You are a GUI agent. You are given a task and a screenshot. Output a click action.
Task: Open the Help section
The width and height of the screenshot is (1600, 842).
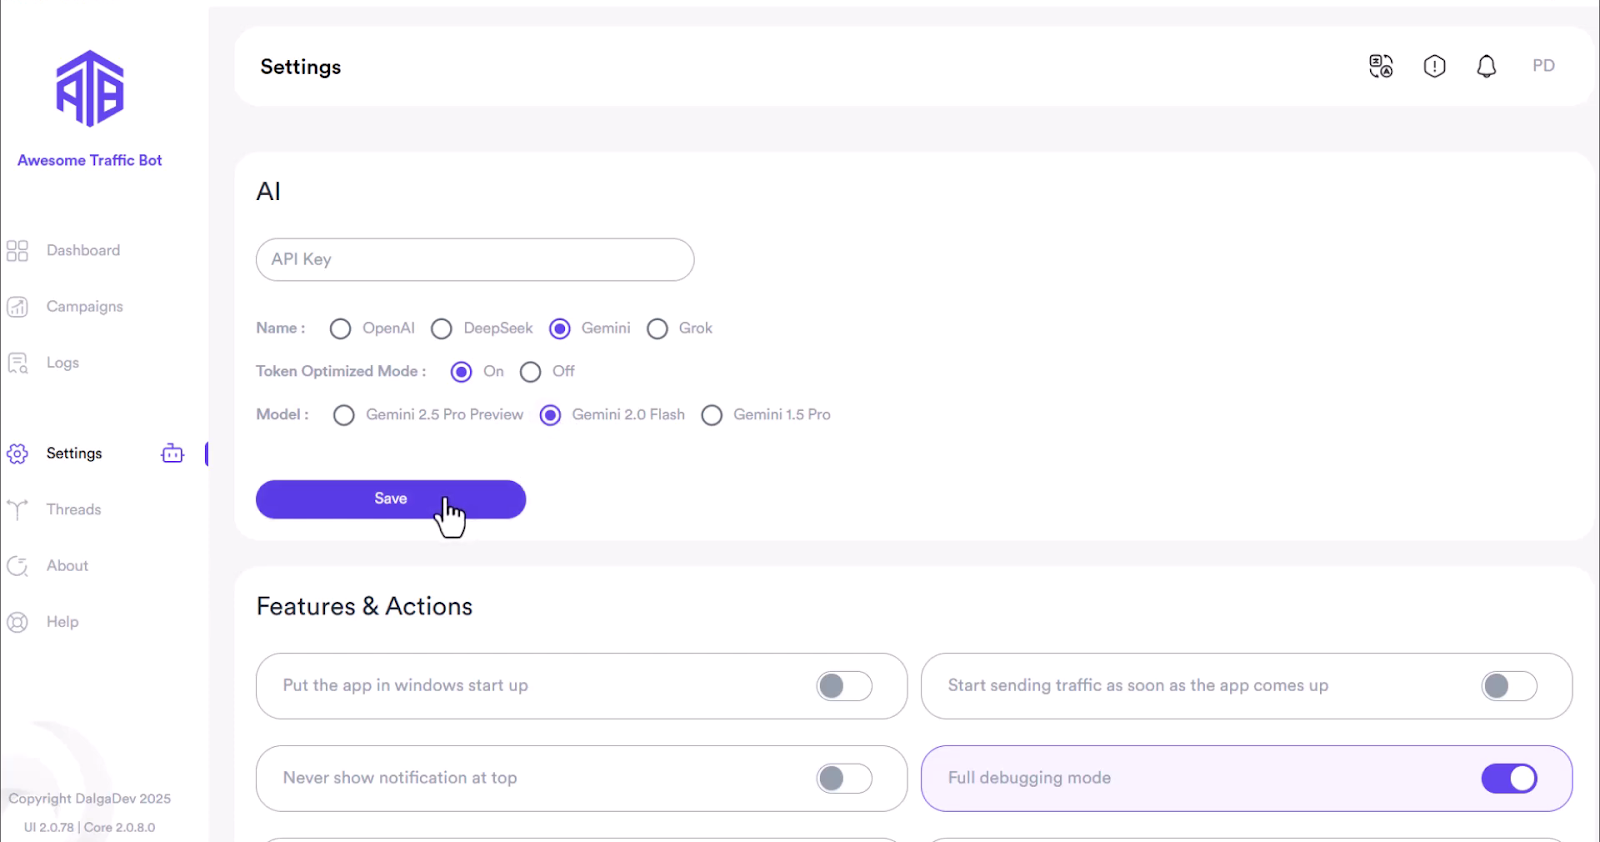click(x=62, y=621)
